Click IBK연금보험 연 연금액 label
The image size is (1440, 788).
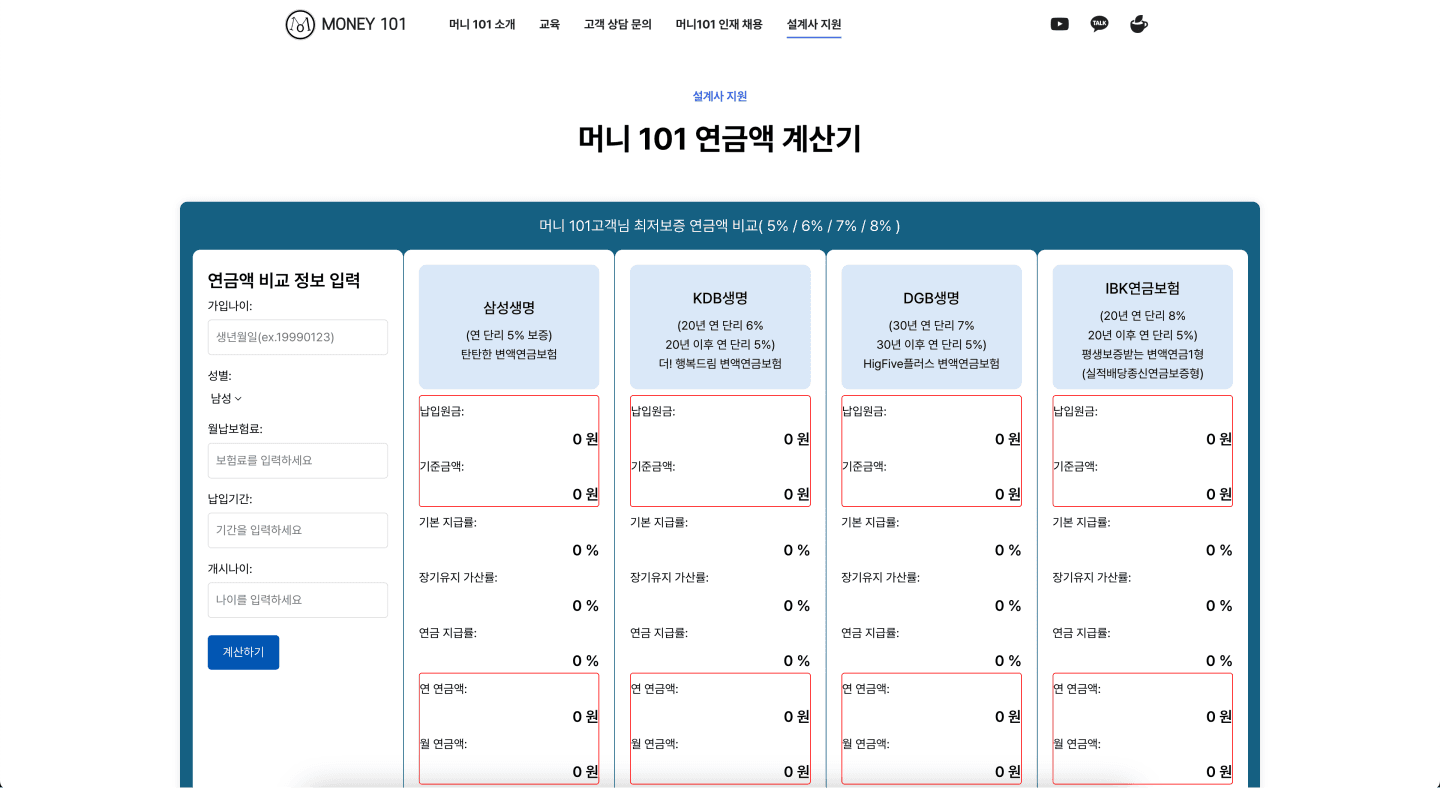click(x=1077, y=688)
